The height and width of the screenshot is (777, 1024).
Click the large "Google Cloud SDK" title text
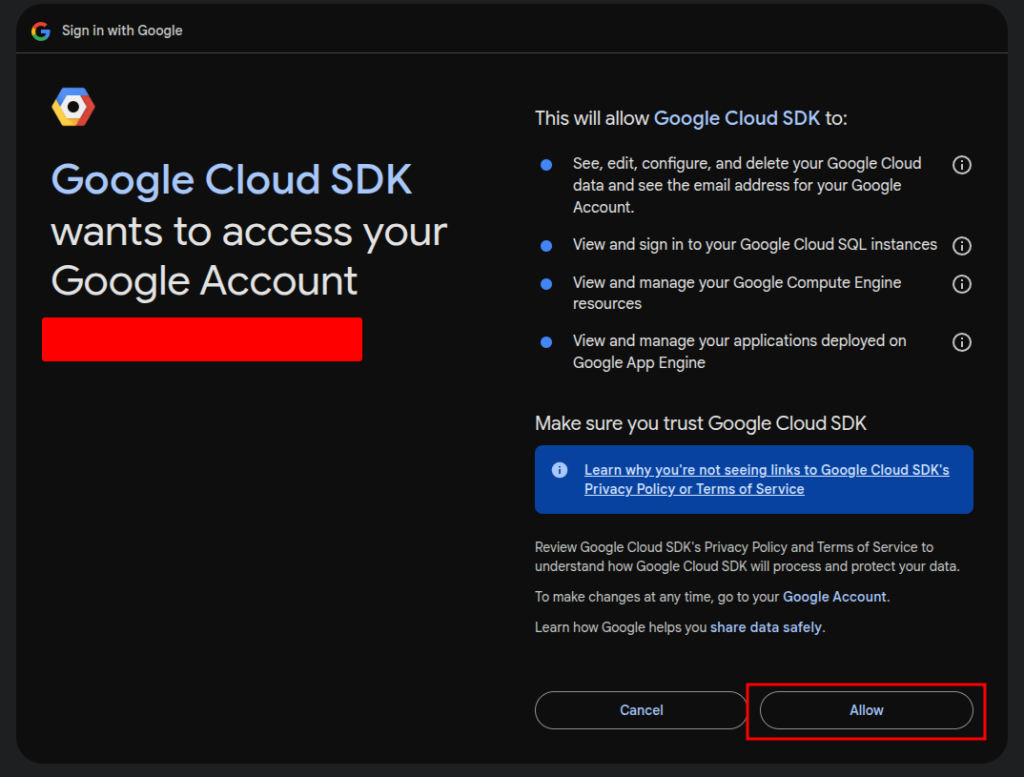point(231,180)
